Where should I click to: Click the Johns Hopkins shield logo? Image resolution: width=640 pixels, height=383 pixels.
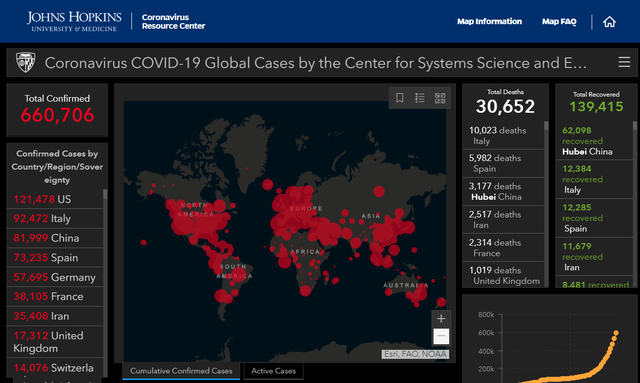(x=25, y=62)
